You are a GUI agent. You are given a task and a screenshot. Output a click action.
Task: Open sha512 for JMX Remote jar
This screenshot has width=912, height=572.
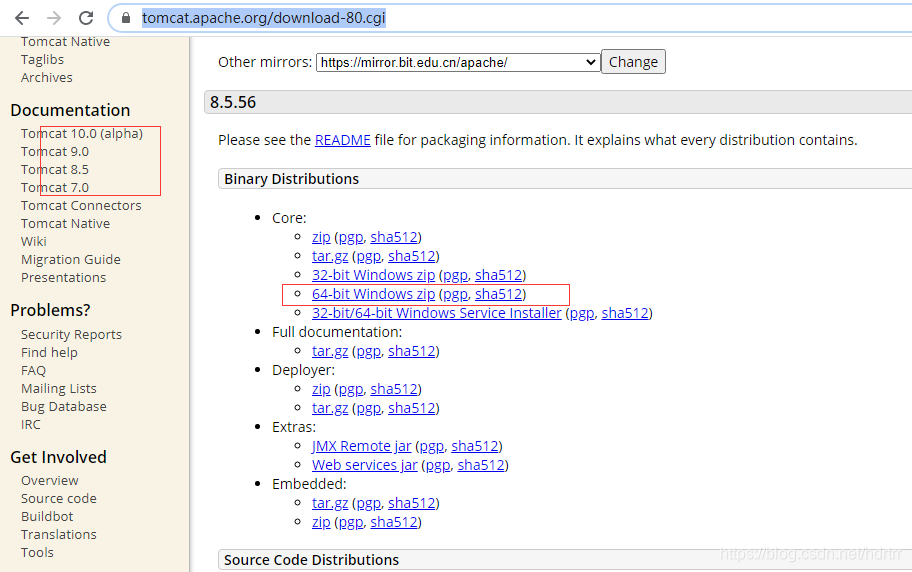click(x=475, y=446)
